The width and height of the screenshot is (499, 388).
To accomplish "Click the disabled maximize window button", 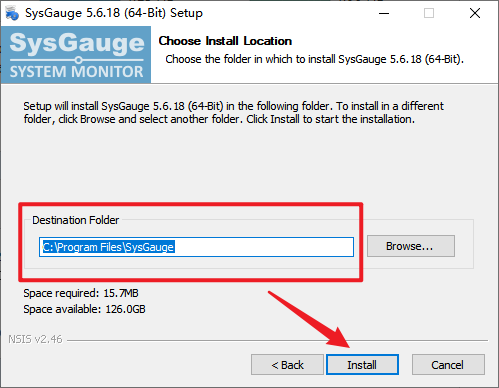I will [x=429, y=13].
